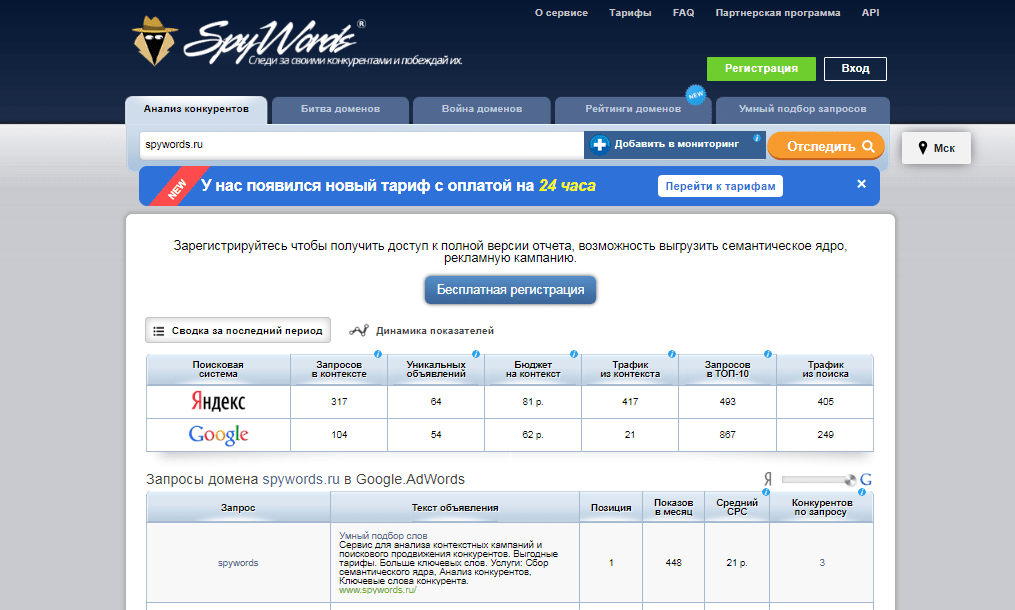Click Yandex budget value 81 р.
1015x610 pixels.
533,401
